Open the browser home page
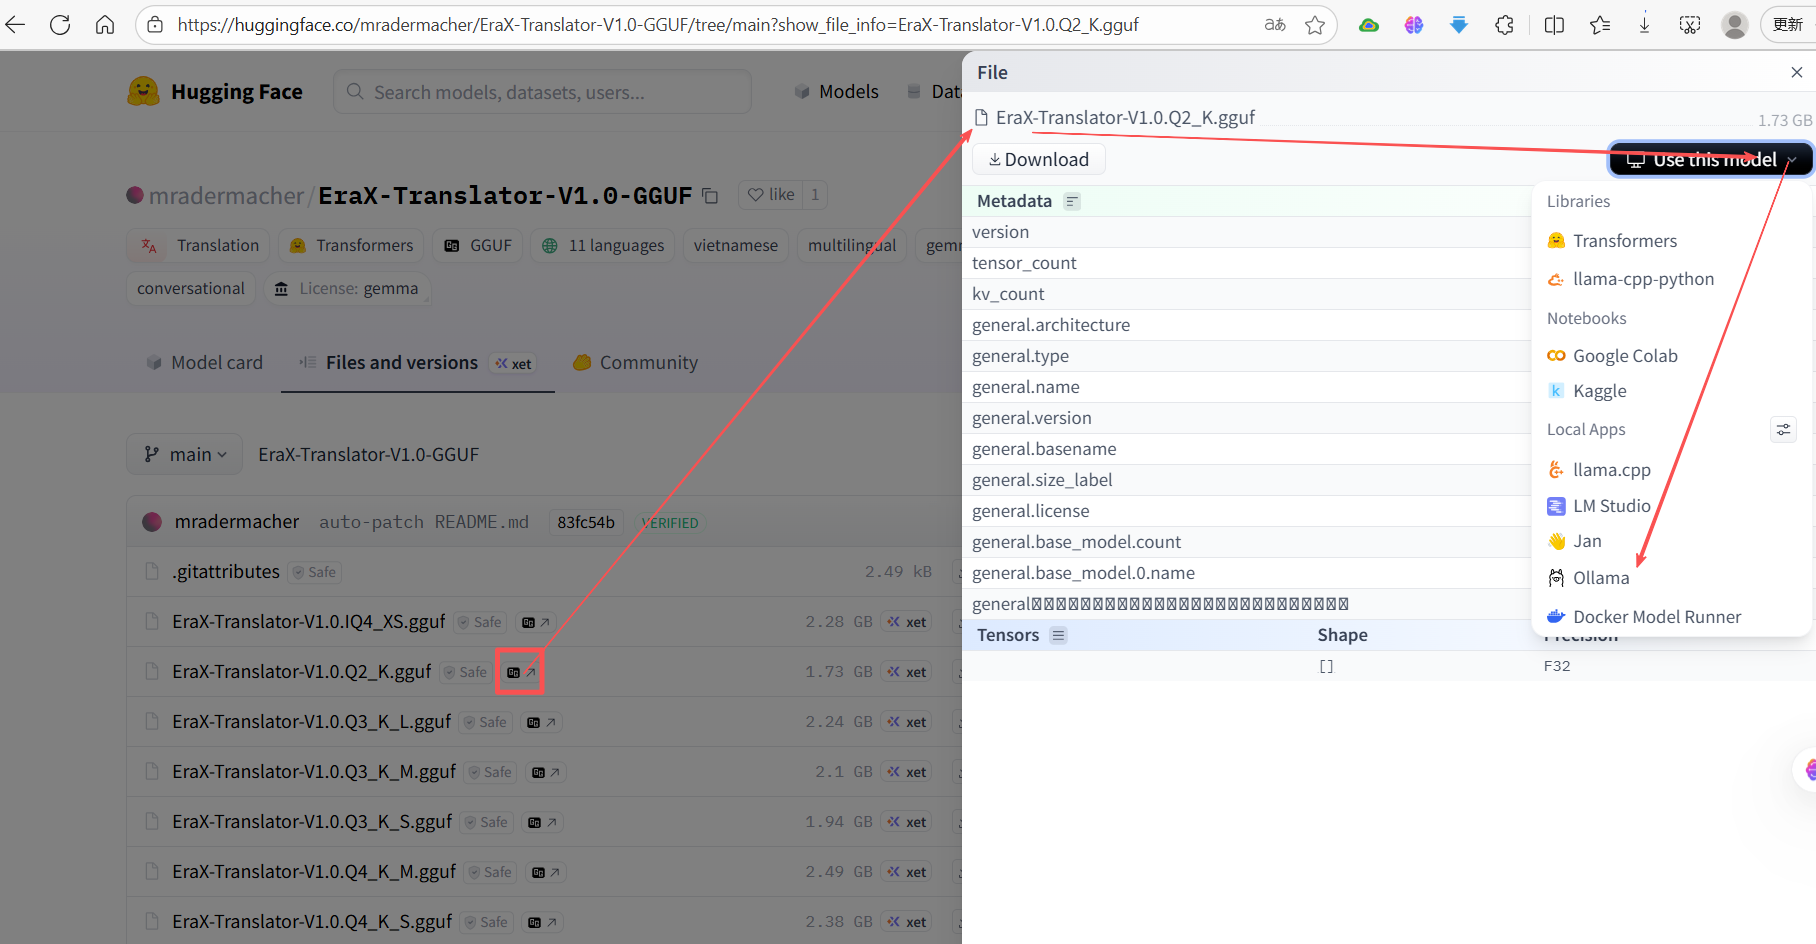This screenshot has height=944, width=1816. click(105, 25)
